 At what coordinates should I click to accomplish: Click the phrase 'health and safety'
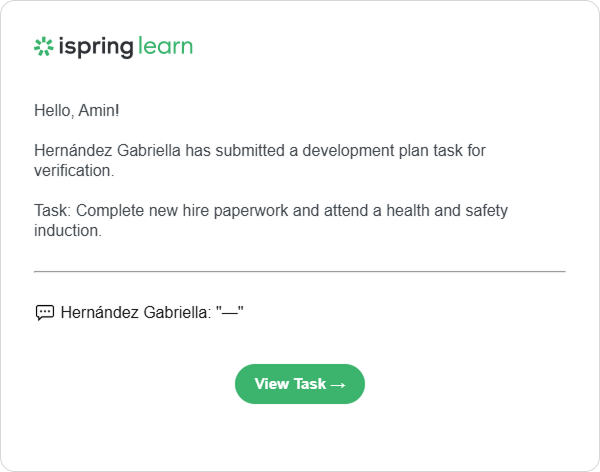(447, 211)
